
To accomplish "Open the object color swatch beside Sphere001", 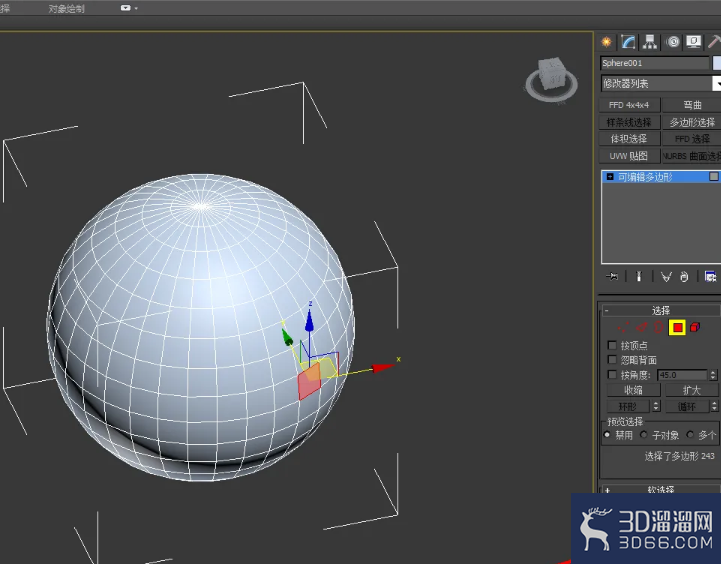I will coord(717,63).
